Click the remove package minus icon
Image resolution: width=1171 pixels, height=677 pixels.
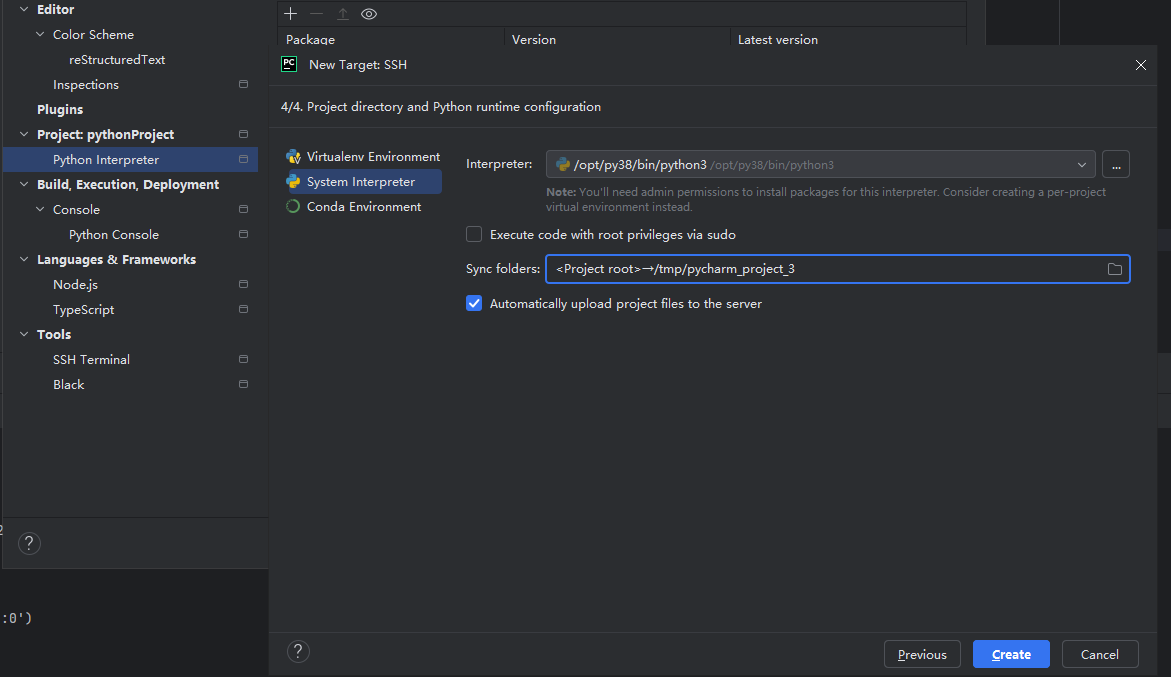pos(317,13)
